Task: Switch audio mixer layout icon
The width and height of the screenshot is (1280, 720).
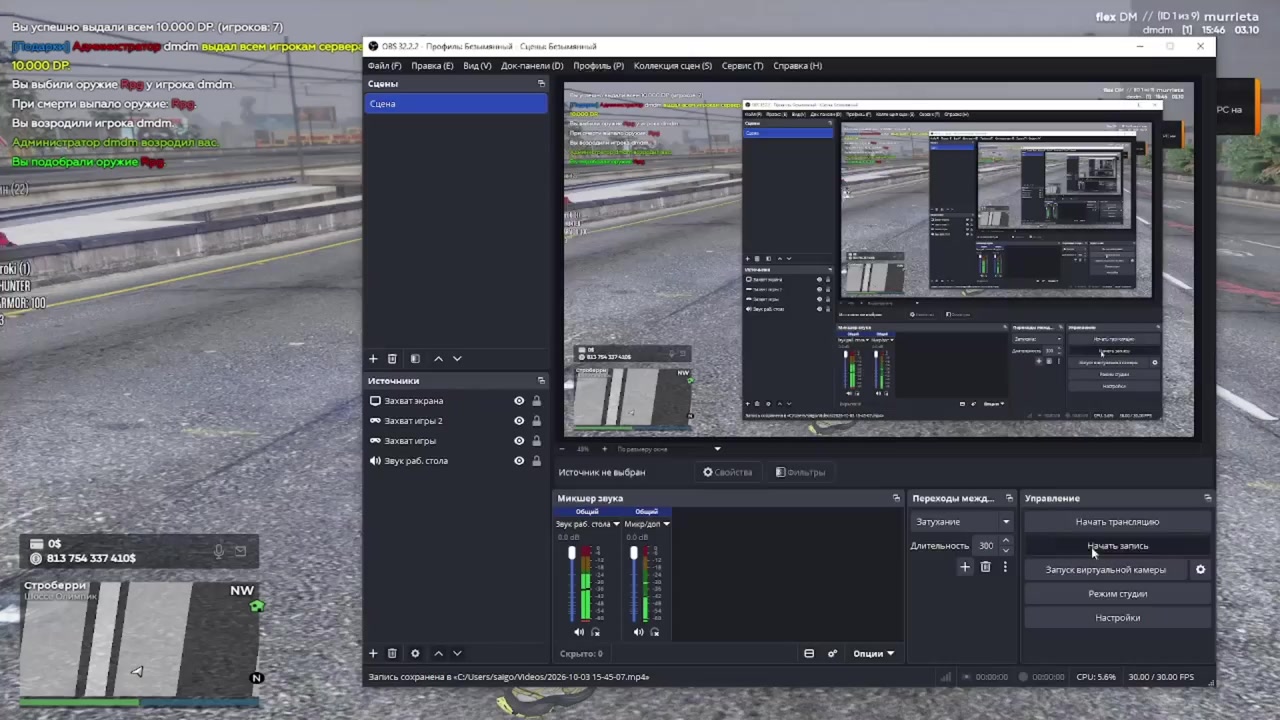Action: [809, 653]
